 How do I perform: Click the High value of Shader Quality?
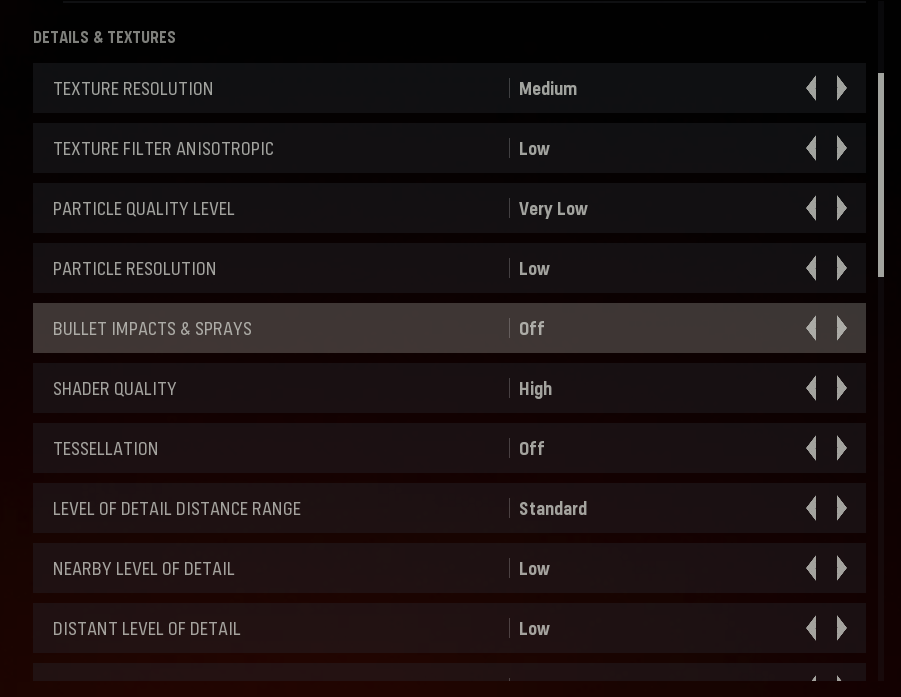[535, 388]
